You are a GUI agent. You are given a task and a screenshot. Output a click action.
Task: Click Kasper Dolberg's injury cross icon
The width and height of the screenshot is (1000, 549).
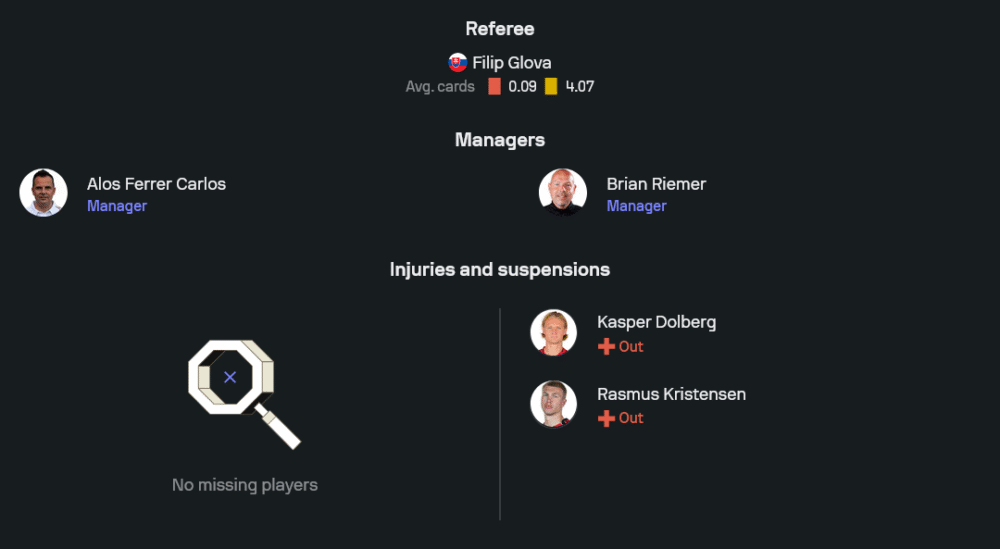pos(606,347)
